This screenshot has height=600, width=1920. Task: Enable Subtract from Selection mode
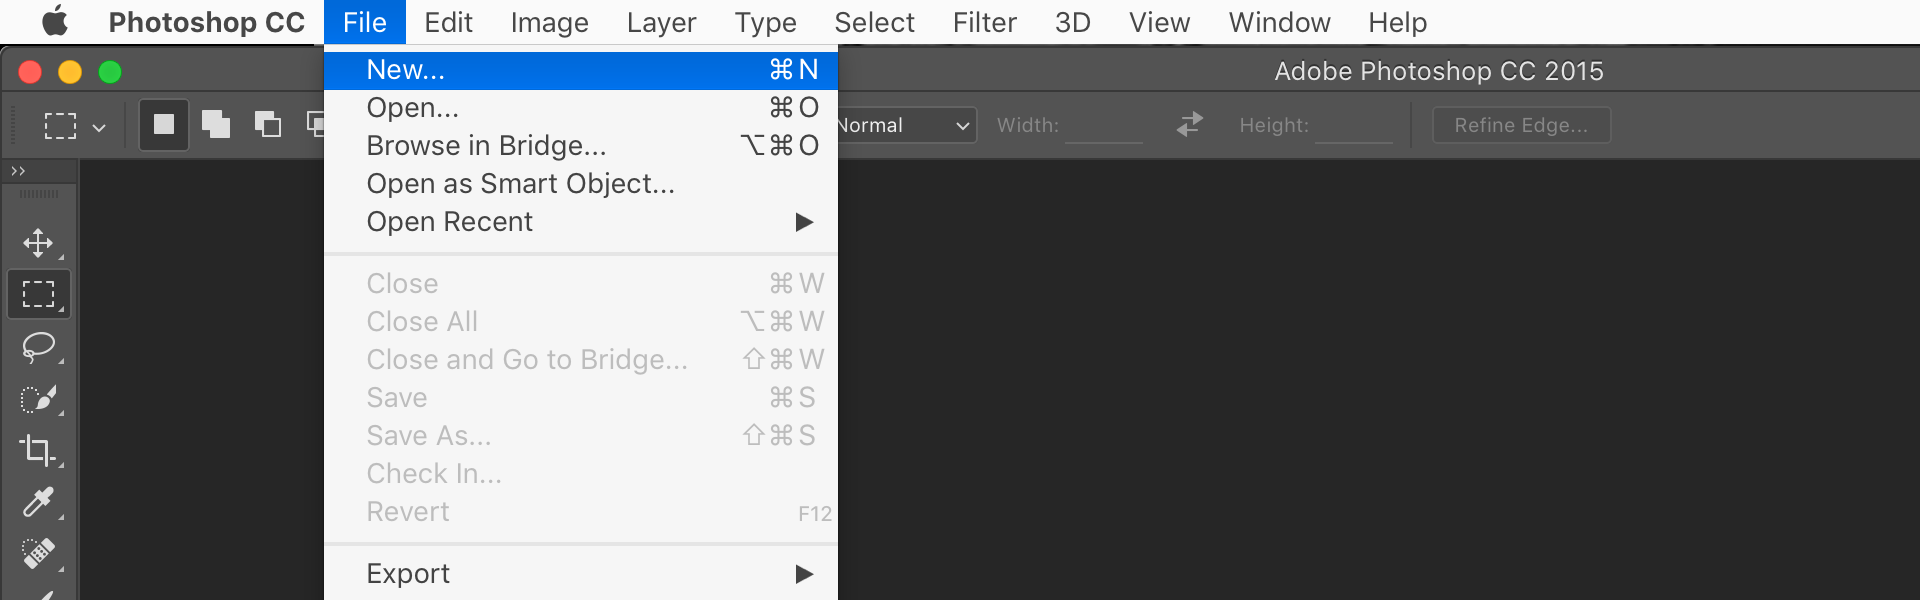pyautogui.click(x=267, y=125)
